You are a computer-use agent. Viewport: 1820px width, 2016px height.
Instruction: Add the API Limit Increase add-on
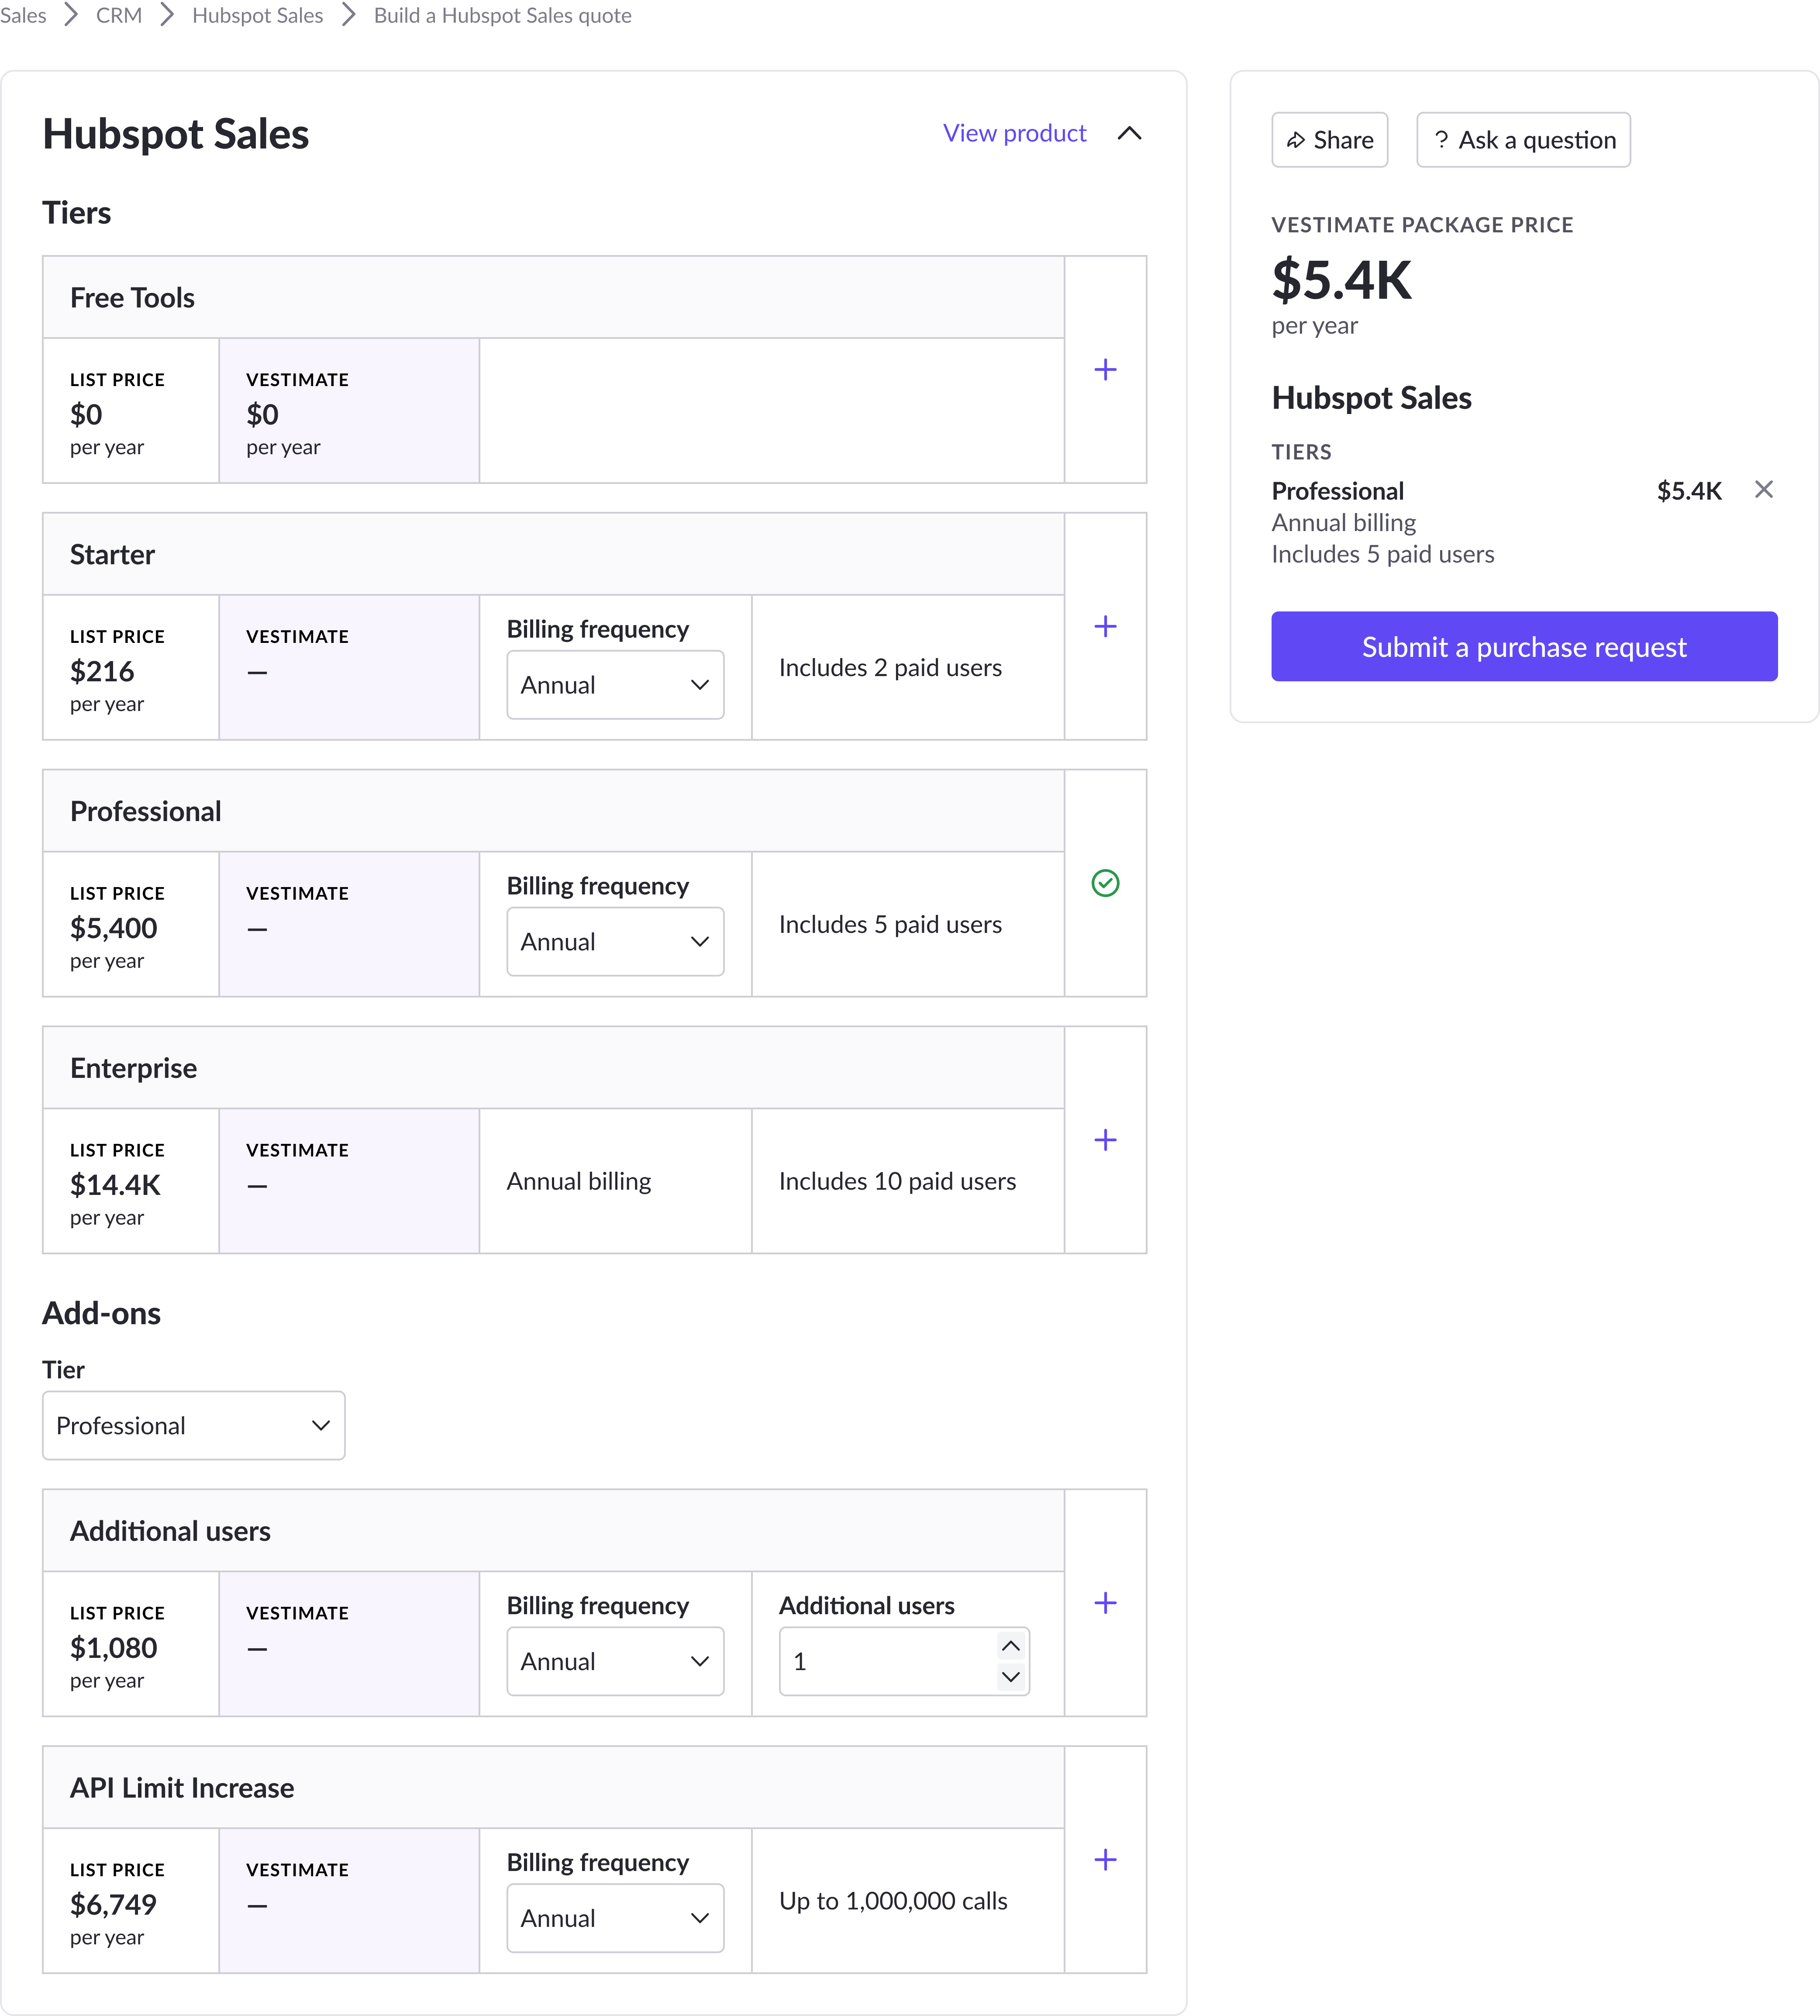click(1105, 1860)
